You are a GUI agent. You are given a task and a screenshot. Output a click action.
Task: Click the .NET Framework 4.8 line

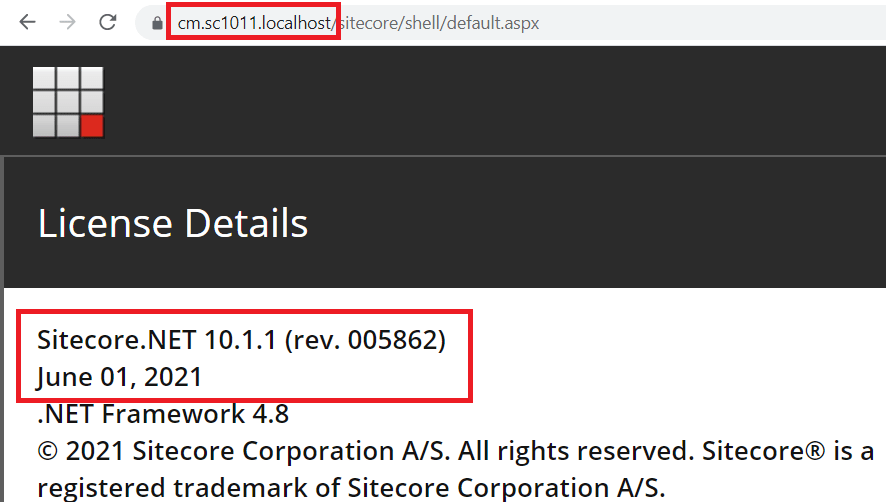pos(162,413)
